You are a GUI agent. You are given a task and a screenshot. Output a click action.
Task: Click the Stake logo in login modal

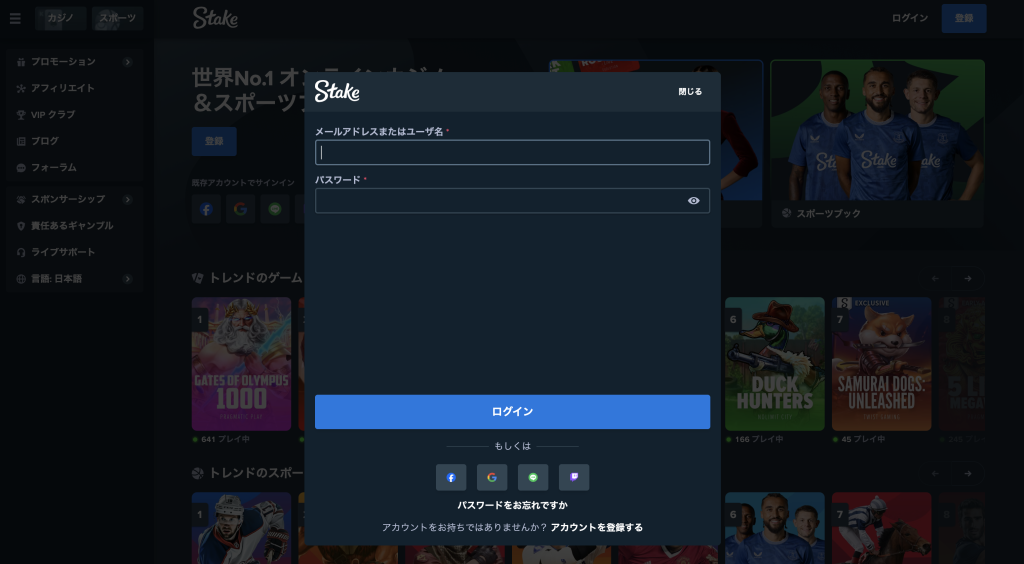[x=337, y=91]
